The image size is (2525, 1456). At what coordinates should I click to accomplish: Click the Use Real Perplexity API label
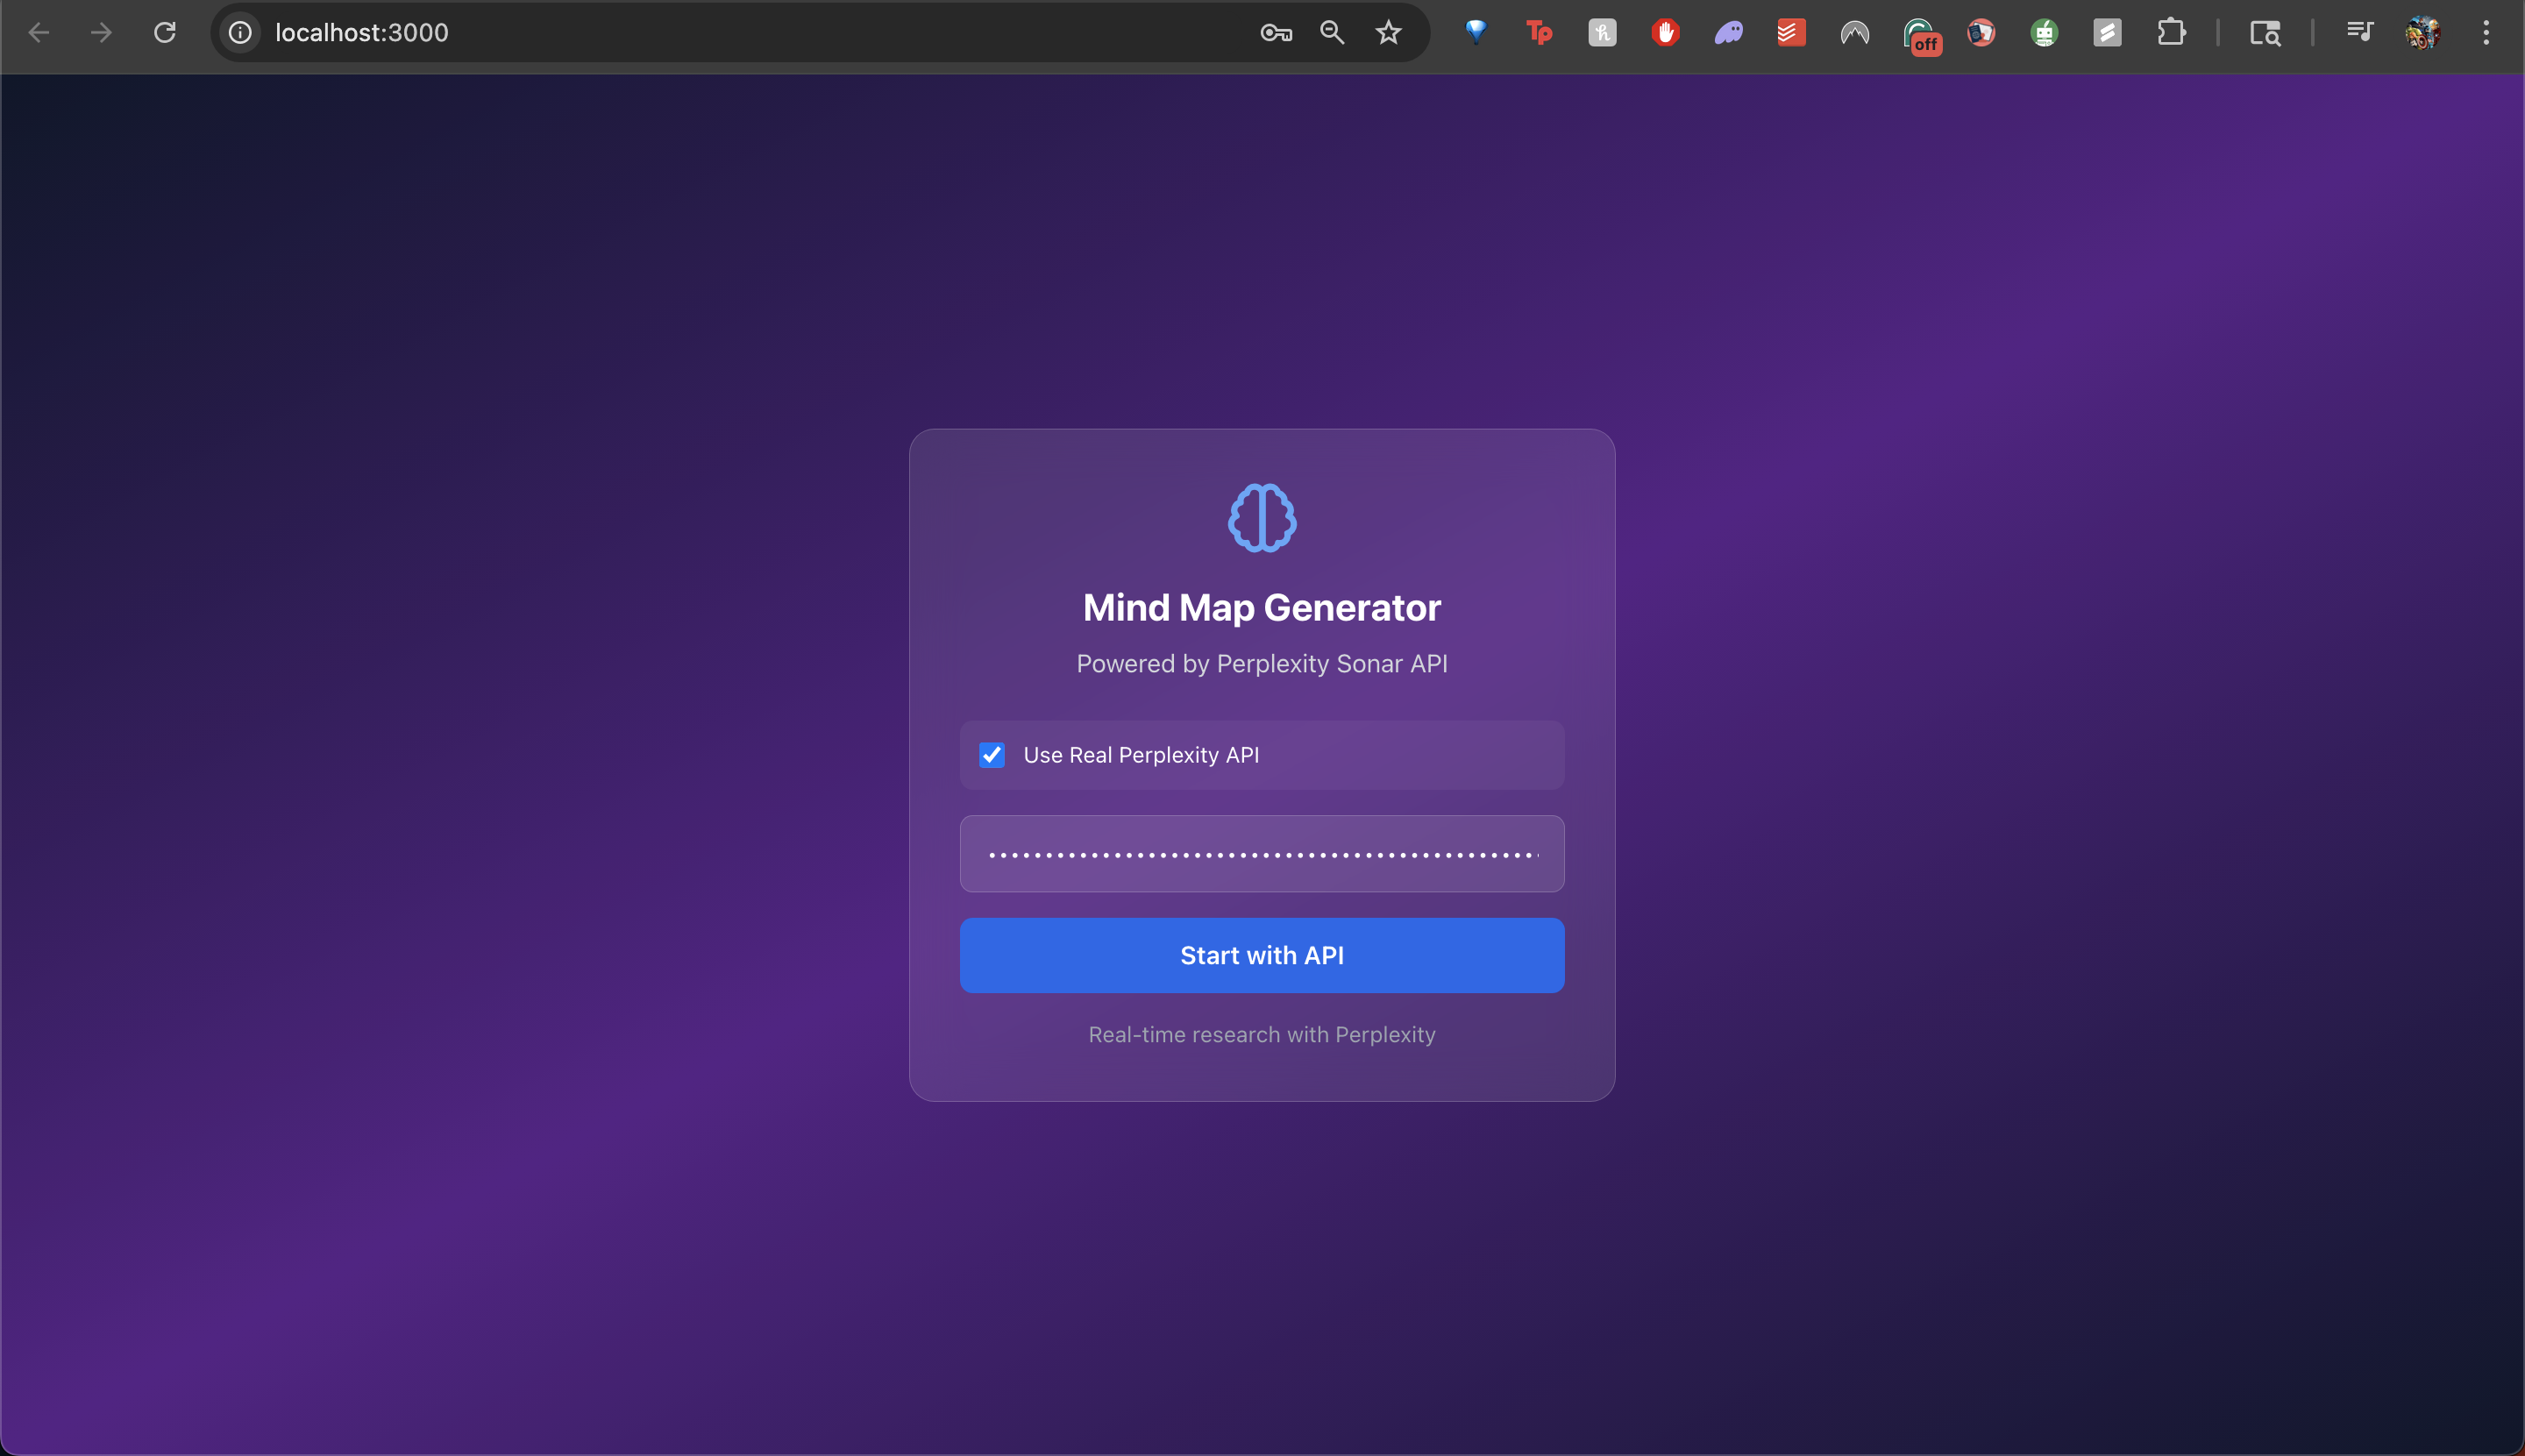pos(1141,755)
